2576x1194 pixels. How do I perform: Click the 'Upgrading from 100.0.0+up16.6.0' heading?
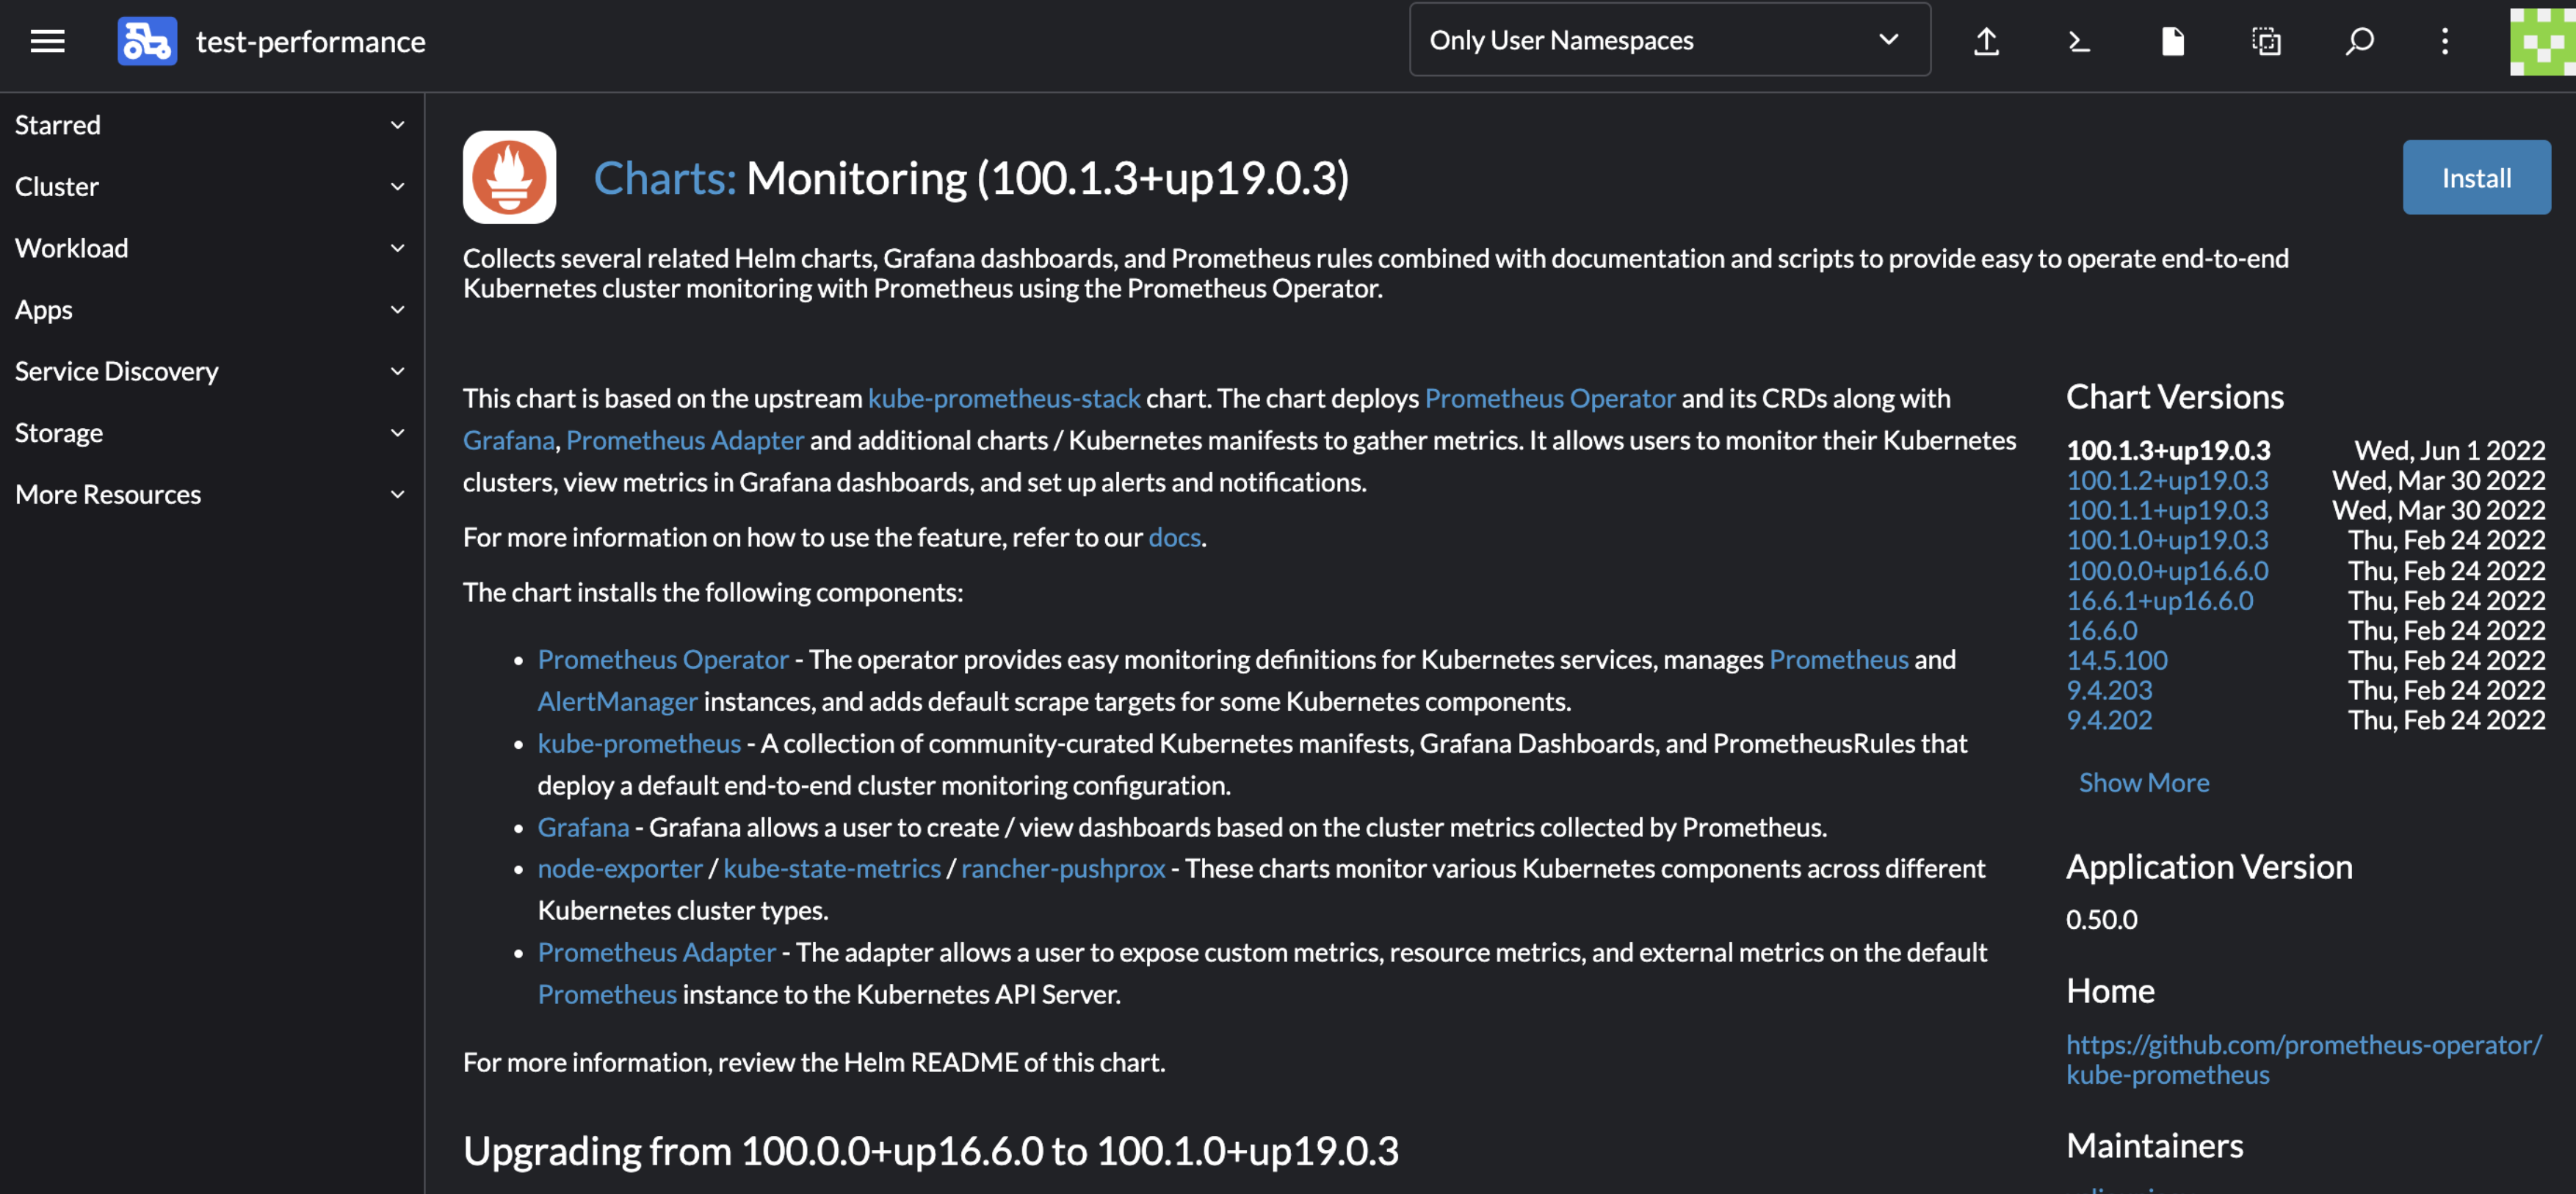(931, 1151)
